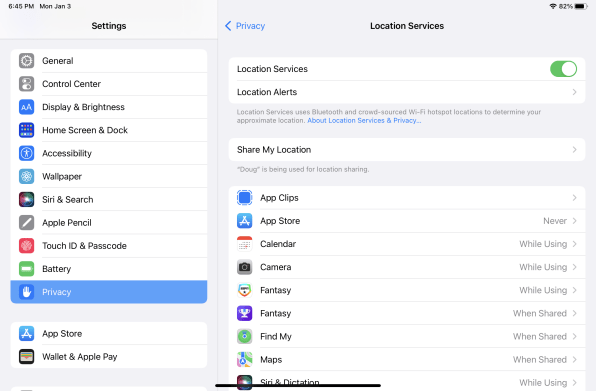Click the Wi-Fi status icon
Viewport: 596px width, 391px height.
pyautogui.click(x=553, y=6)
